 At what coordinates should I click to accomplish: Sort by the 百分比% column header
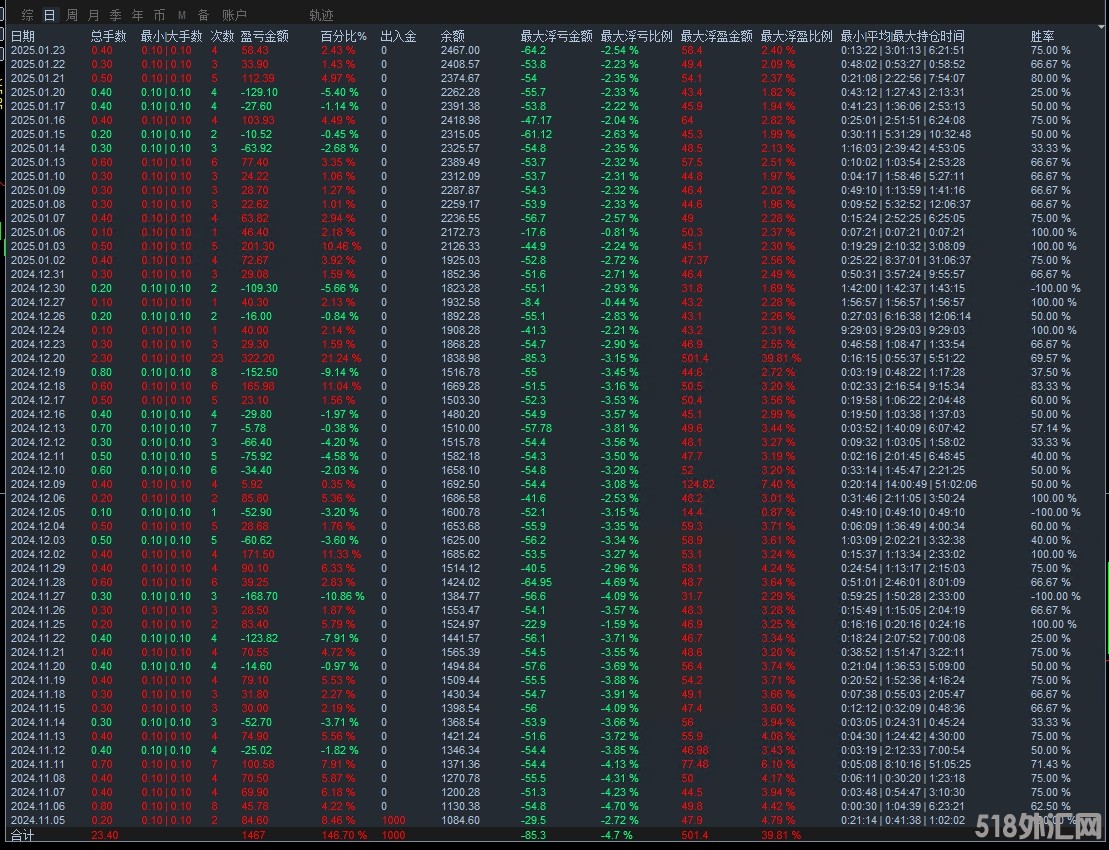344,36
